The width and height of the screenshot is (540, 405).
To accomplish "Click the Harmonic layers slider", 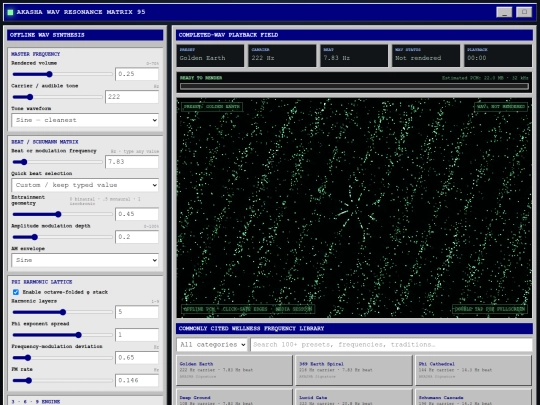I will click(x=63, y=312).
